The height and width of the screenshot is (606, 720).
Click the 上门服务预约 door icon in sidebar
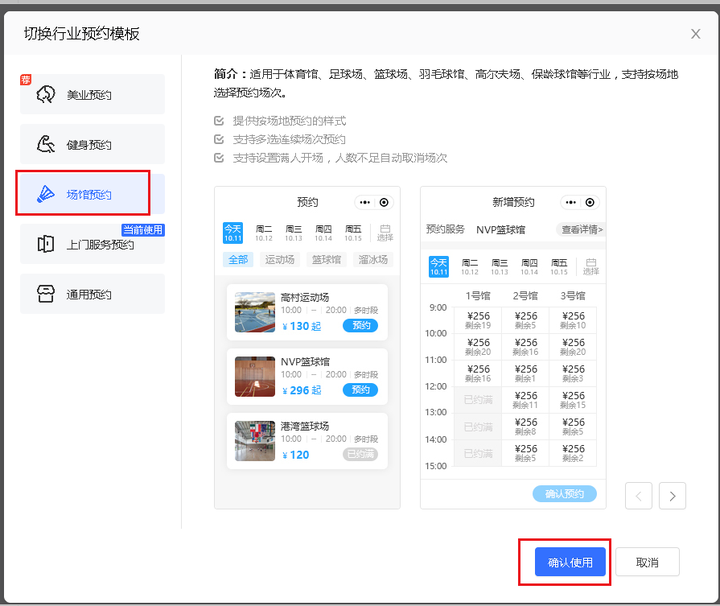[46, 244]
